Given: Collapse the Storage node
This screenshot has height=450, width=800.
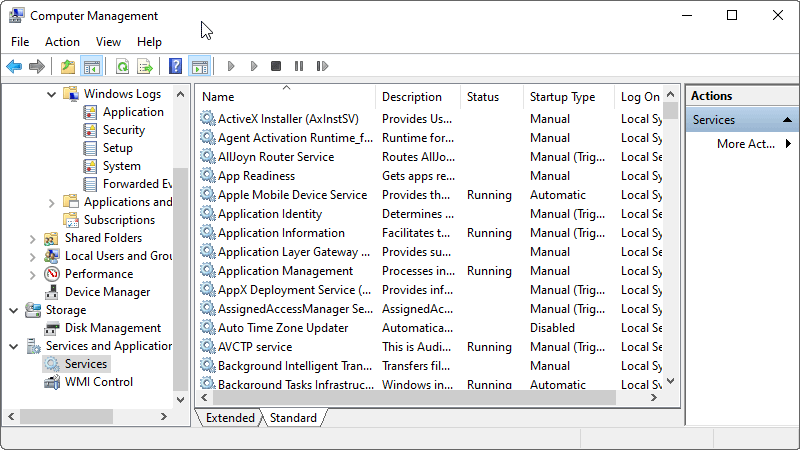Looking at the screenshot, I should pyautogui.click(x=14, y=310).
